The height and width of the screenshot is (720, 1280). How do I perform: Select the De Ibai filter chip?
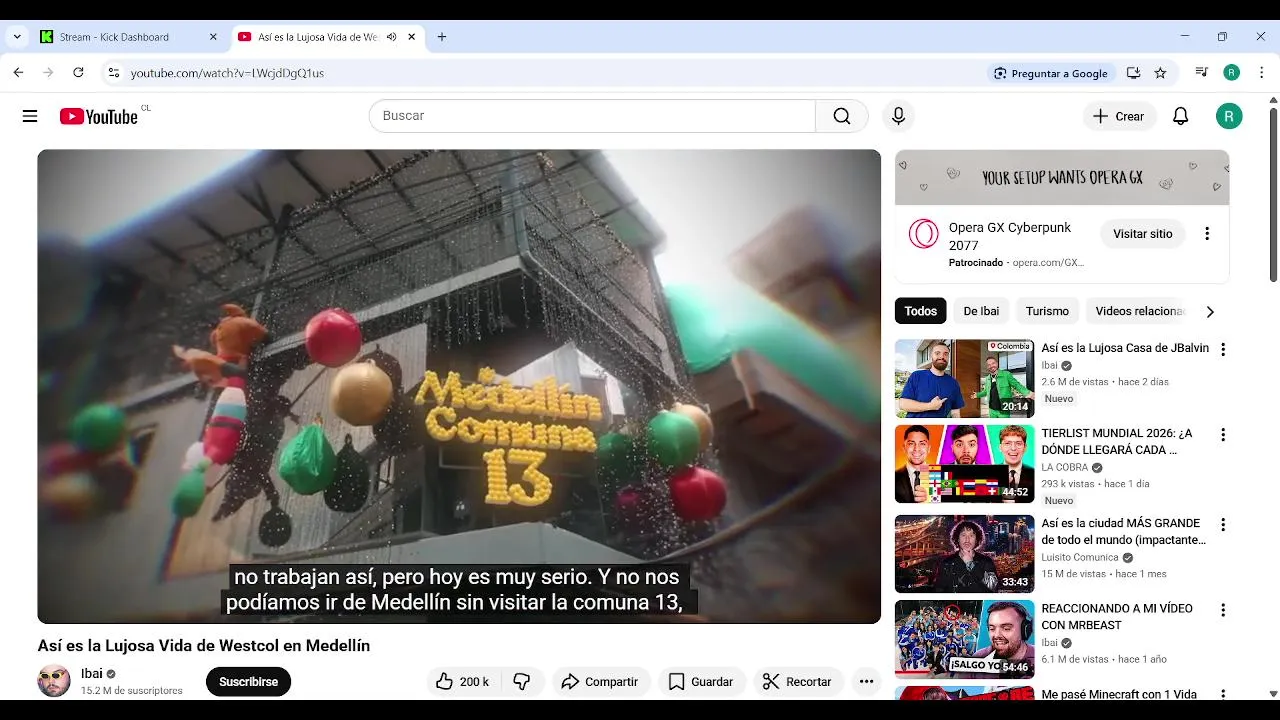pyautogui.click(x=981, y=311)
